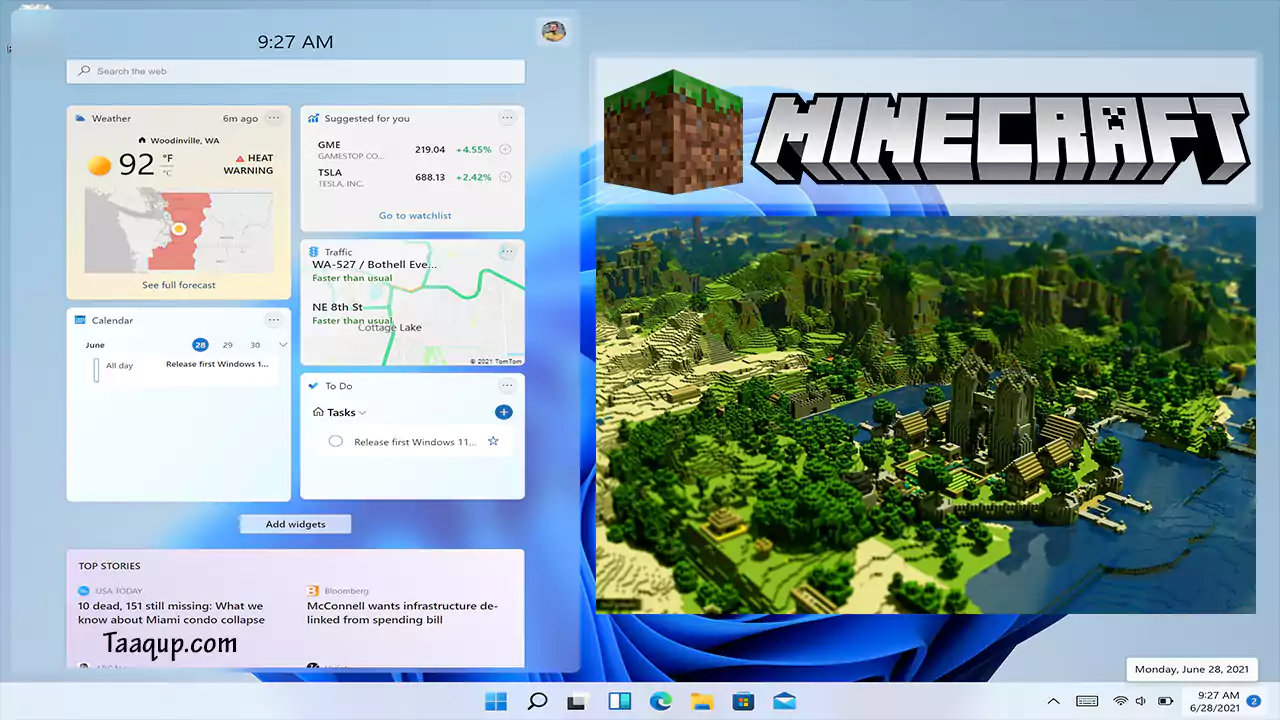This screenshot has width=1280, height=720.
Task: Open Weather widget options menu
Action: (273, 118)
